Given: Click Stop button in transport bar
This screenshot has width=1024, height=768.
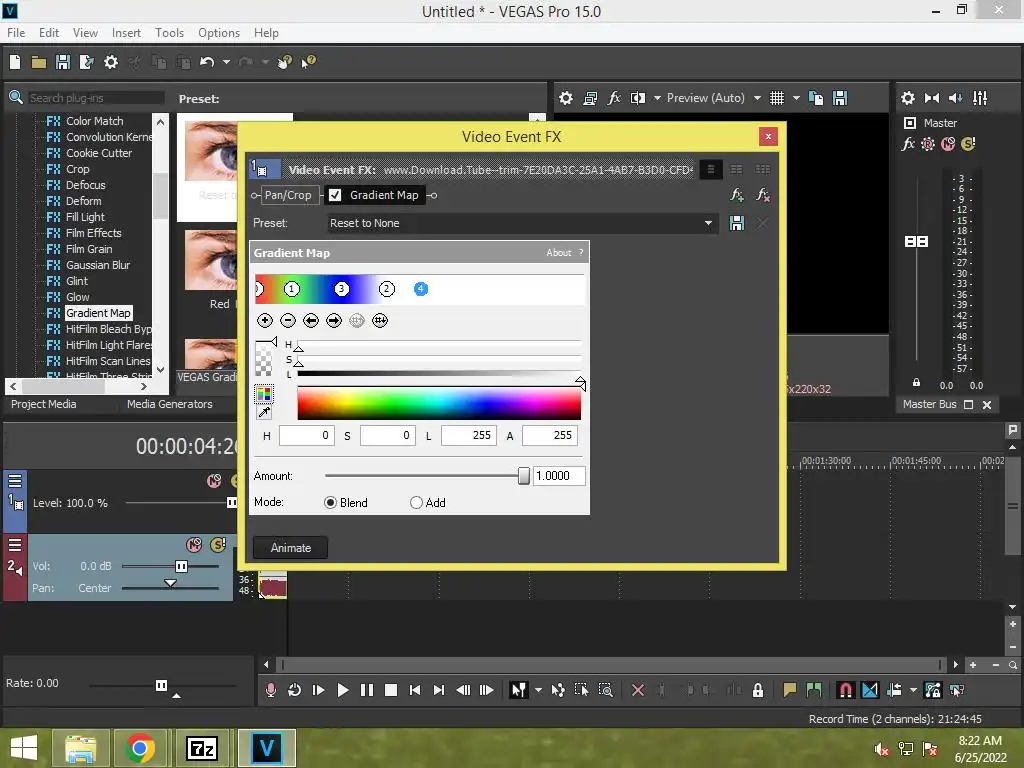Looking at the screenshot, I should (x=391, y=690).
